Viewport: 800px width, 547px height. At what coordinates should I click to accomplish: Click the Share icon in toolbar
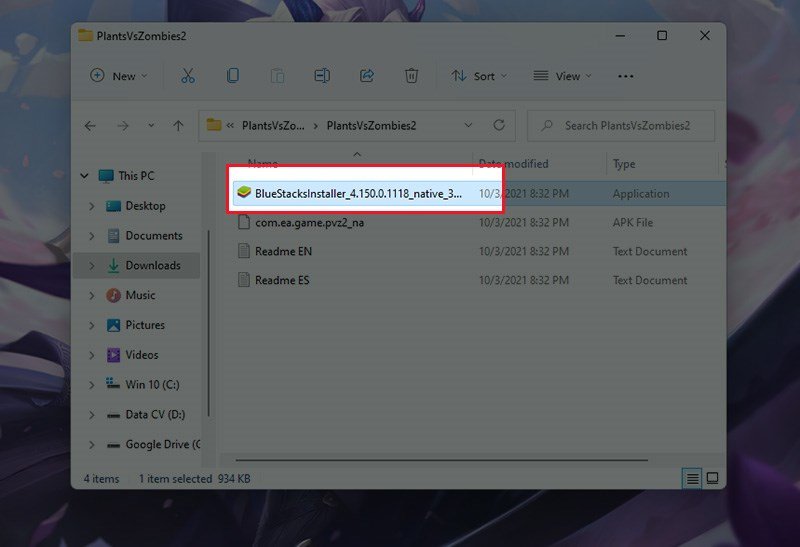(x=366, y=76)
